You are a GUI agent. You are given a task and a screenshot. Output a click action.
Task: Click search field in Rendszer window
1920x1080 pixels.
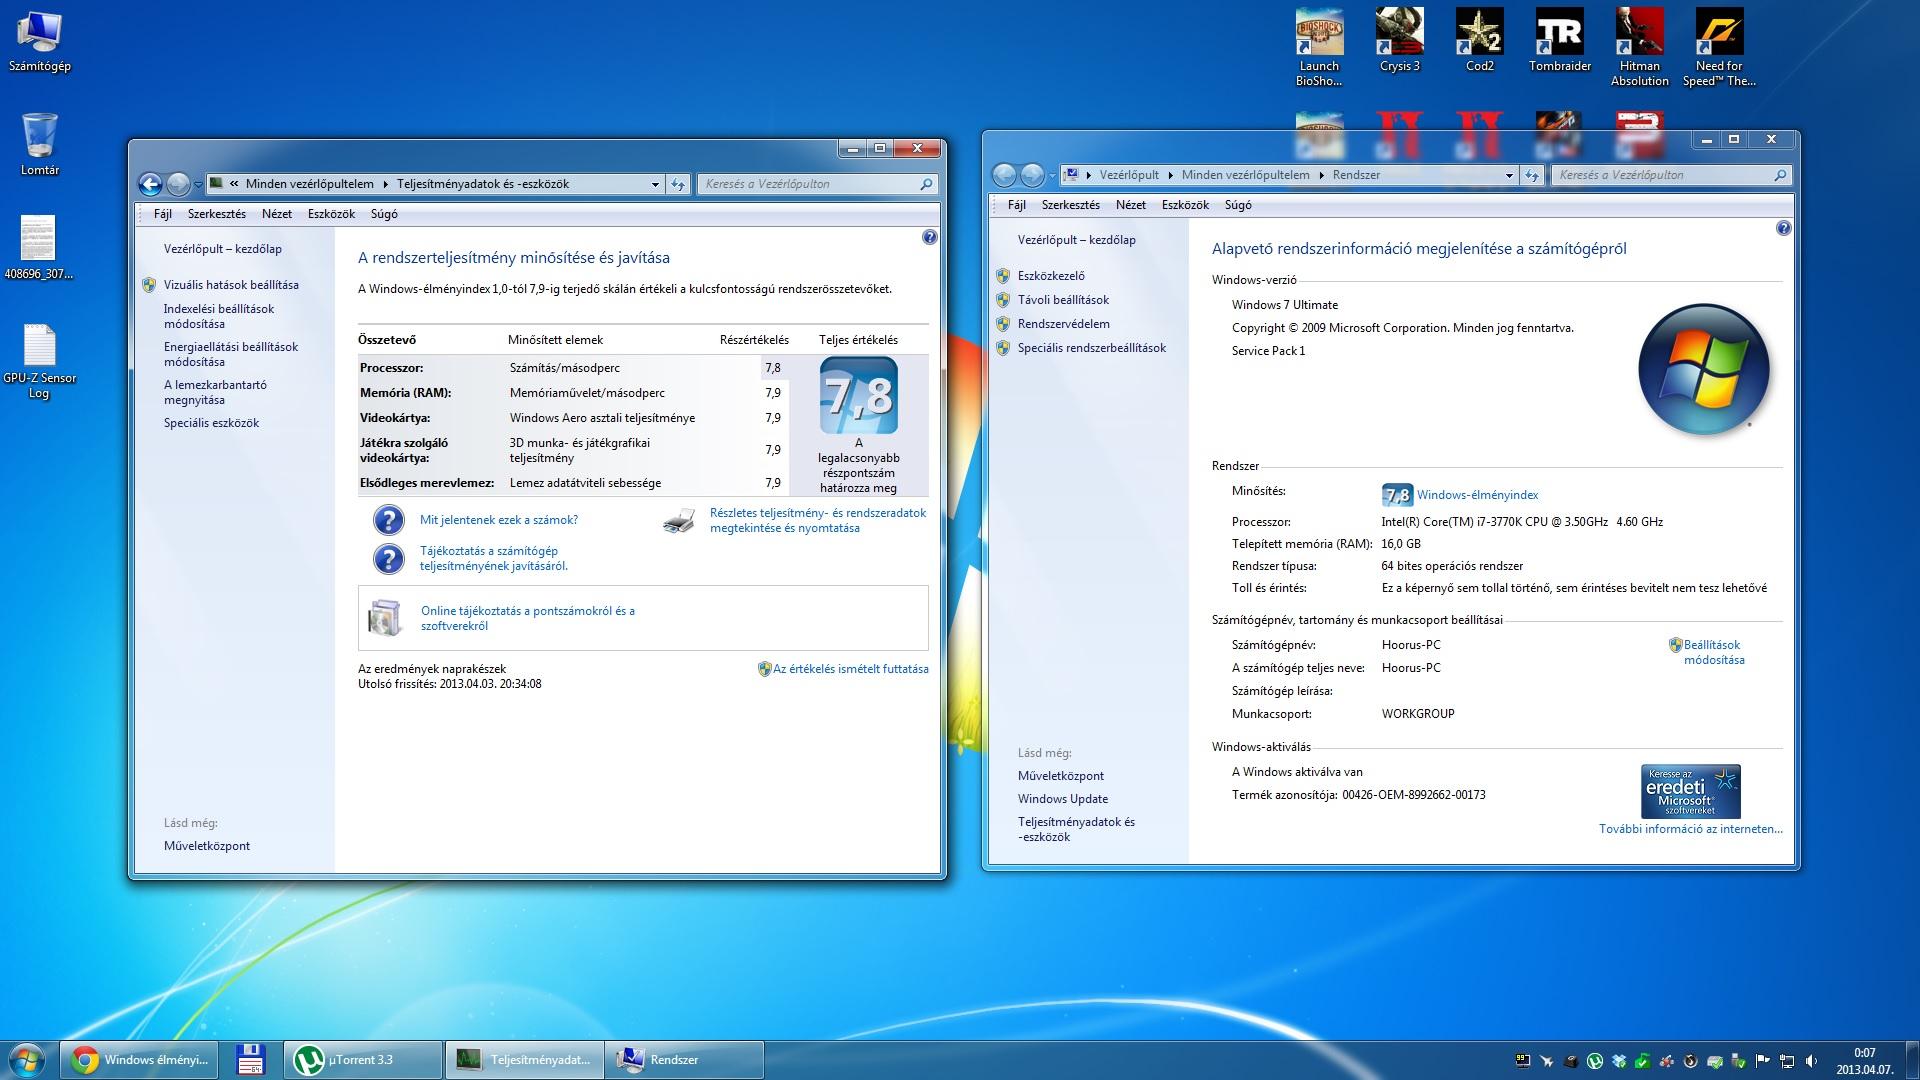[1671, 175]
